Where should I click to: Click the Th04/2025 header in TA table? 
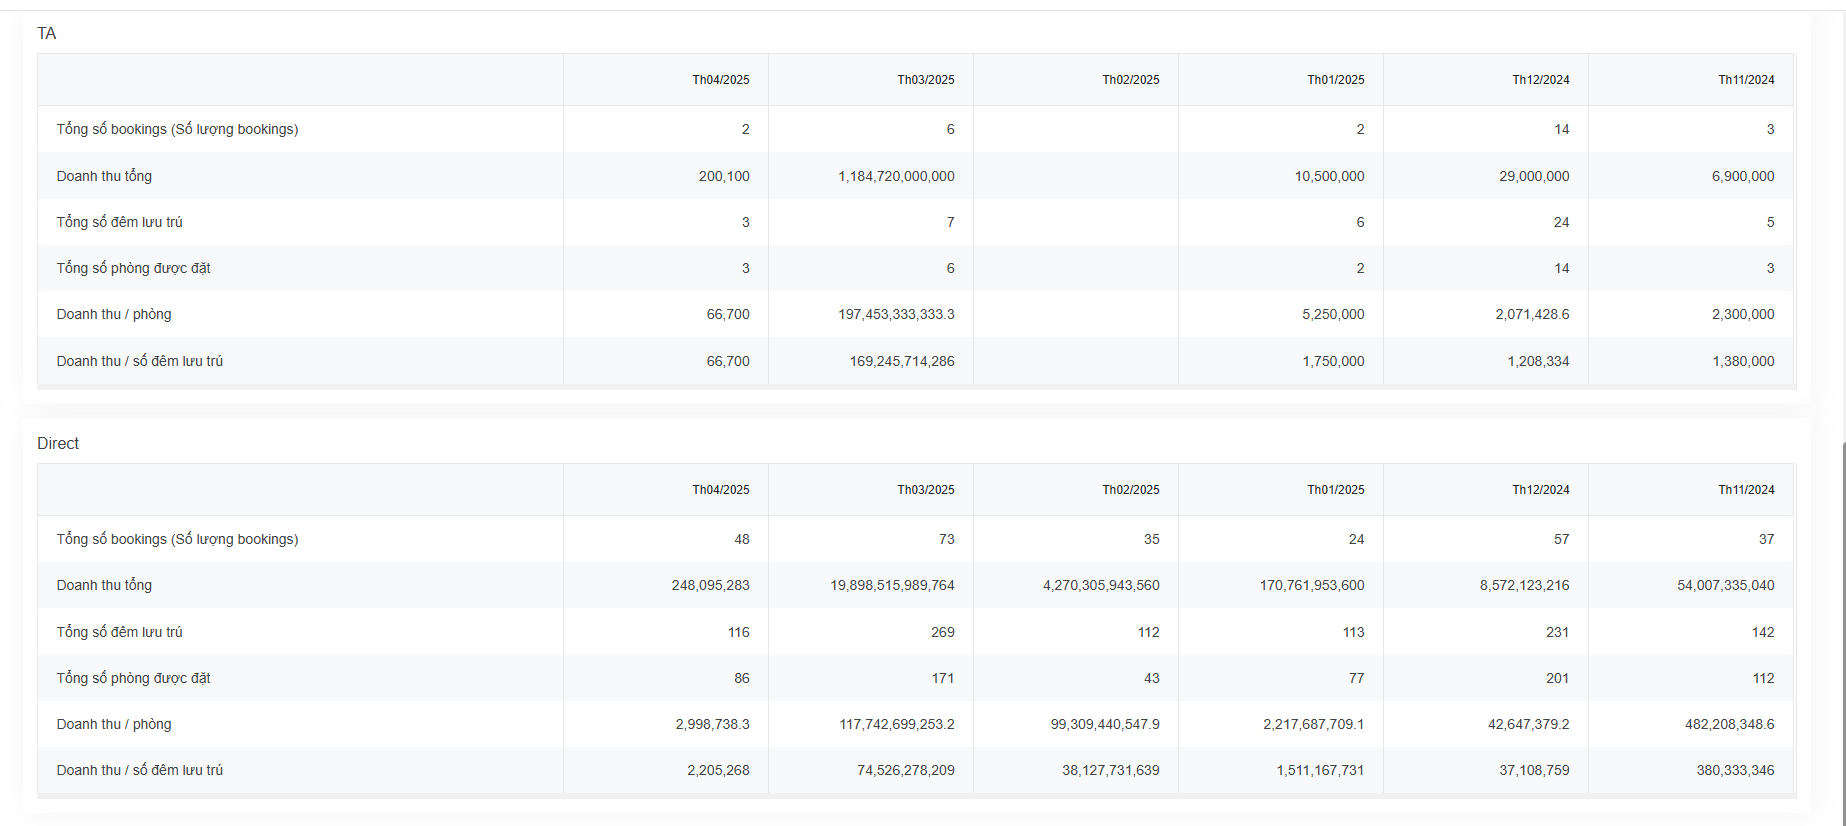[720, 80]
